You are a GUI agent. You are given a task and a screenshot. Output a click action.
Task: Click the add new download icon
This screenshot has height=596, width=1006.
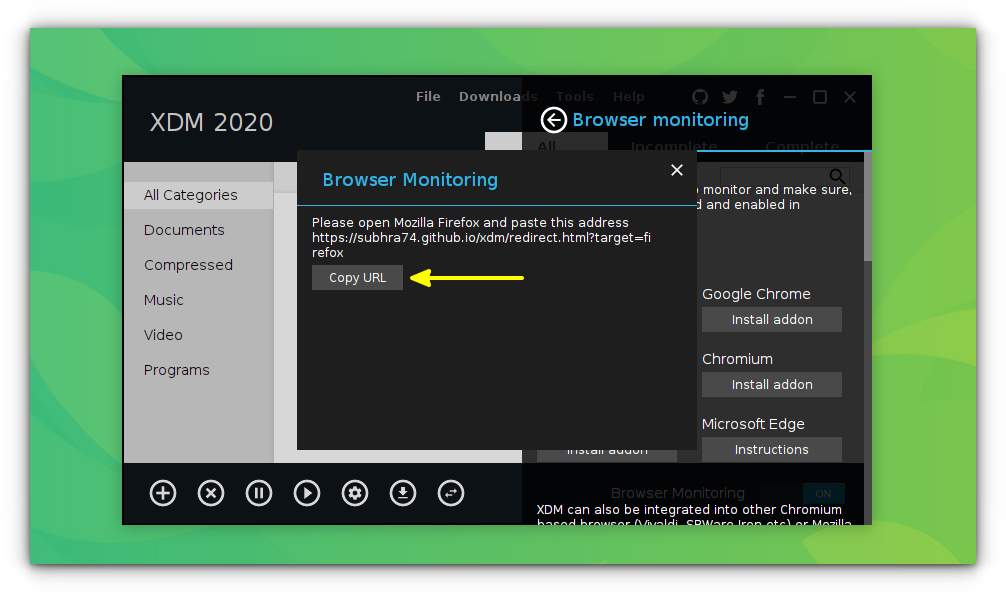coord(163,493)
